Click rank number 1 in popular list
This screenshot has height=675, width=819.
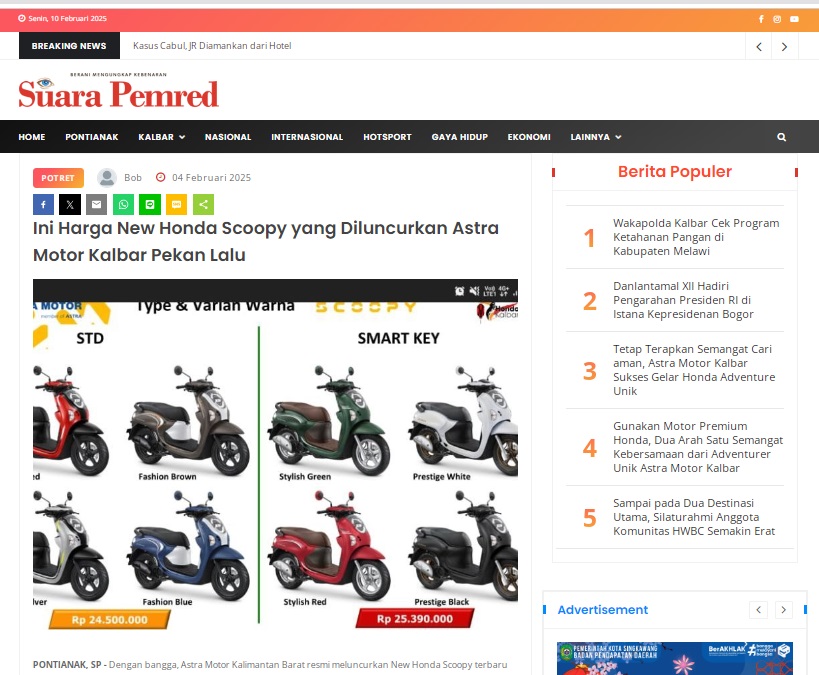pyautogui.click(x=589, y=238)
